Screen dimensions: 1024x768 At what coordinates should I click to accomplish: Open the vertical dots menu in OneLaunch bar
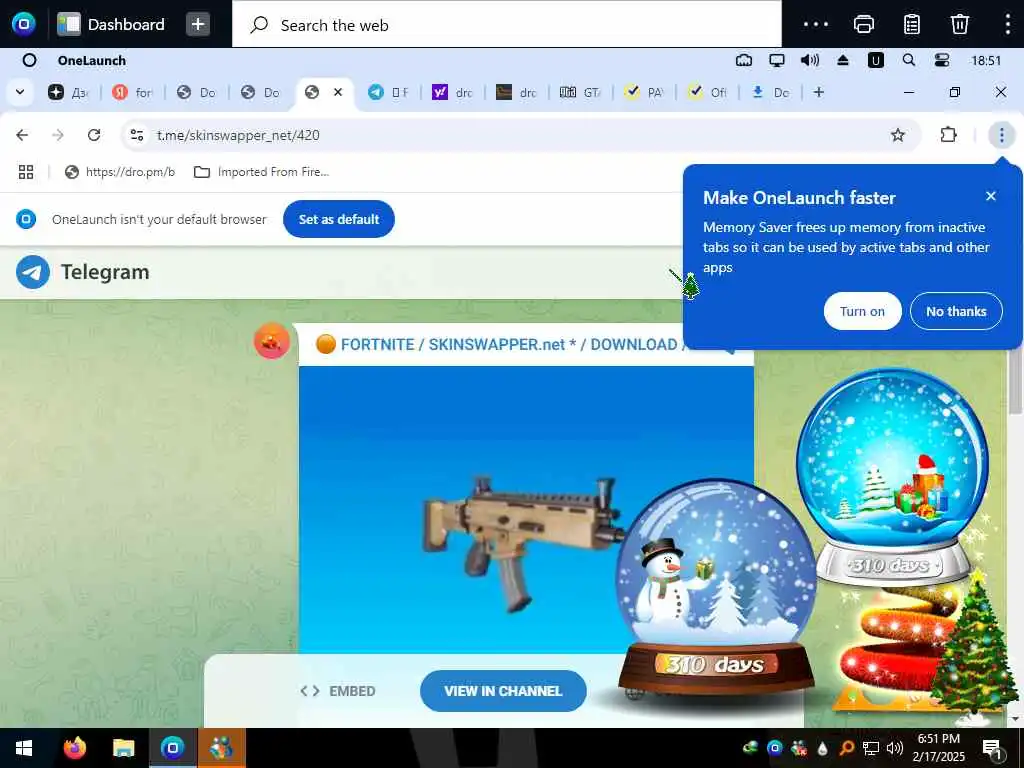pos(1008,24)
